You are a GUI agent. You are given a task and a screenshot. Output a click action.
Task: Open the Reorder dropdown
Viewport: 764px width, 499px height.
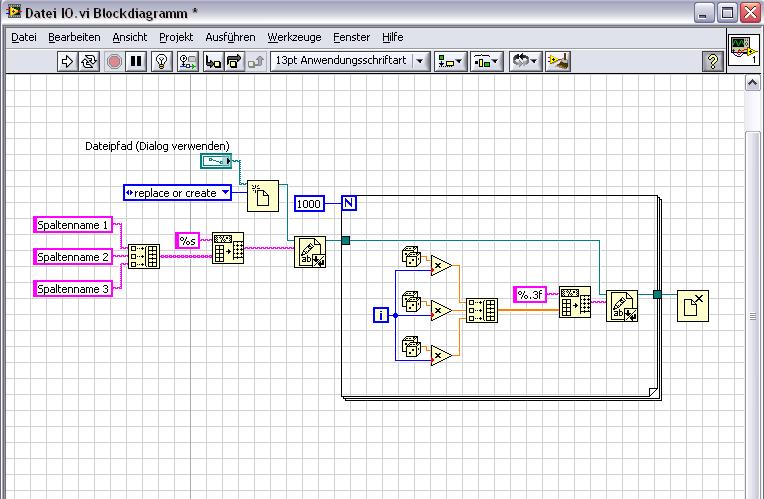tap(525, 61)
